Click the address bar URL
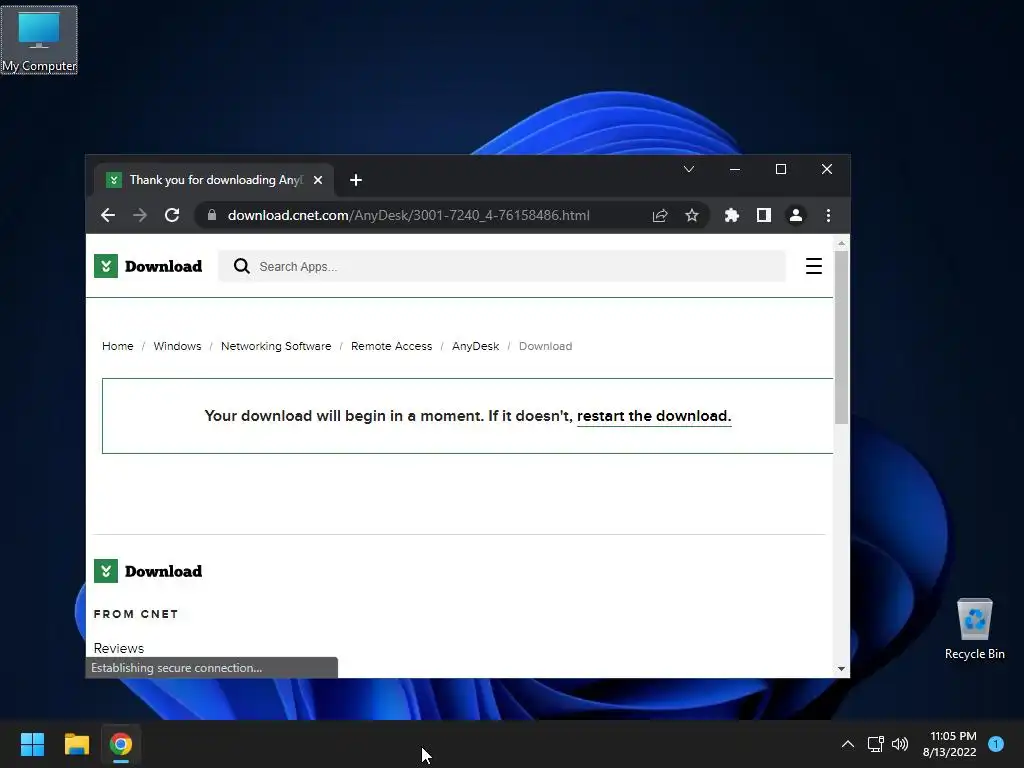1024x768 pixels. tap(408, 216)
